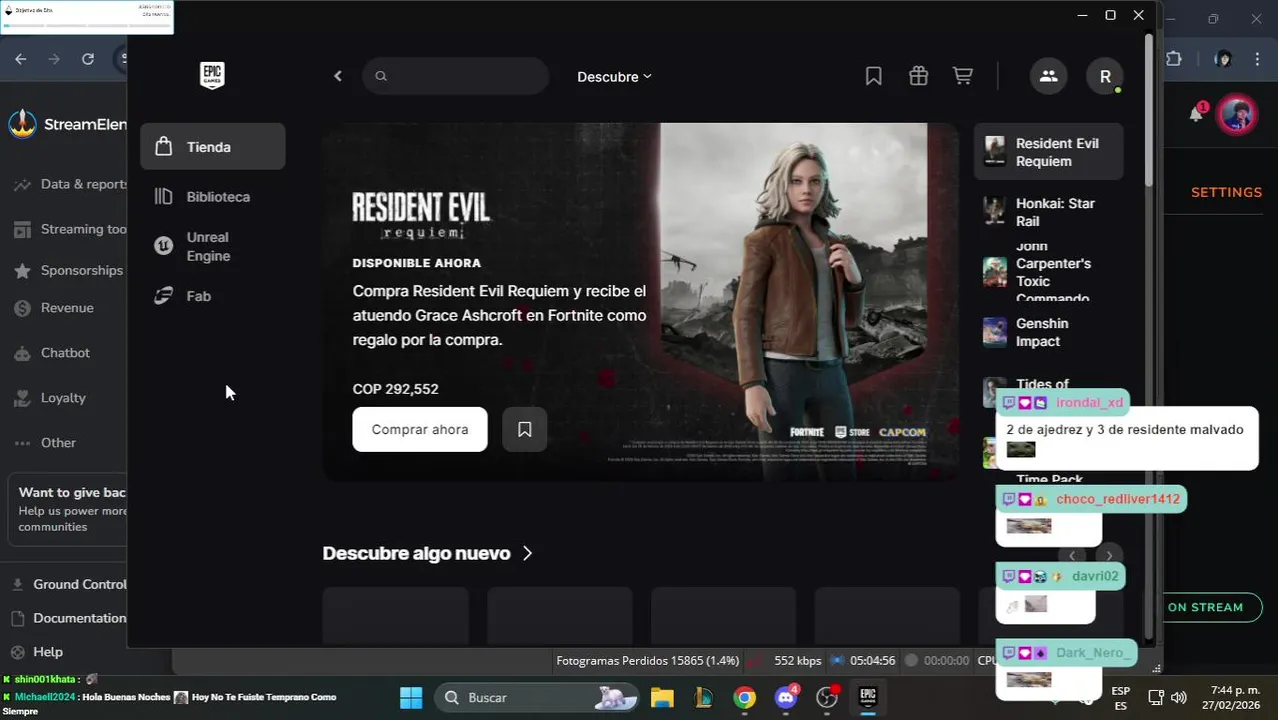Open the Descubre algo nuevo link
This screenshot has height=720, width=1278.
point(428,553)
